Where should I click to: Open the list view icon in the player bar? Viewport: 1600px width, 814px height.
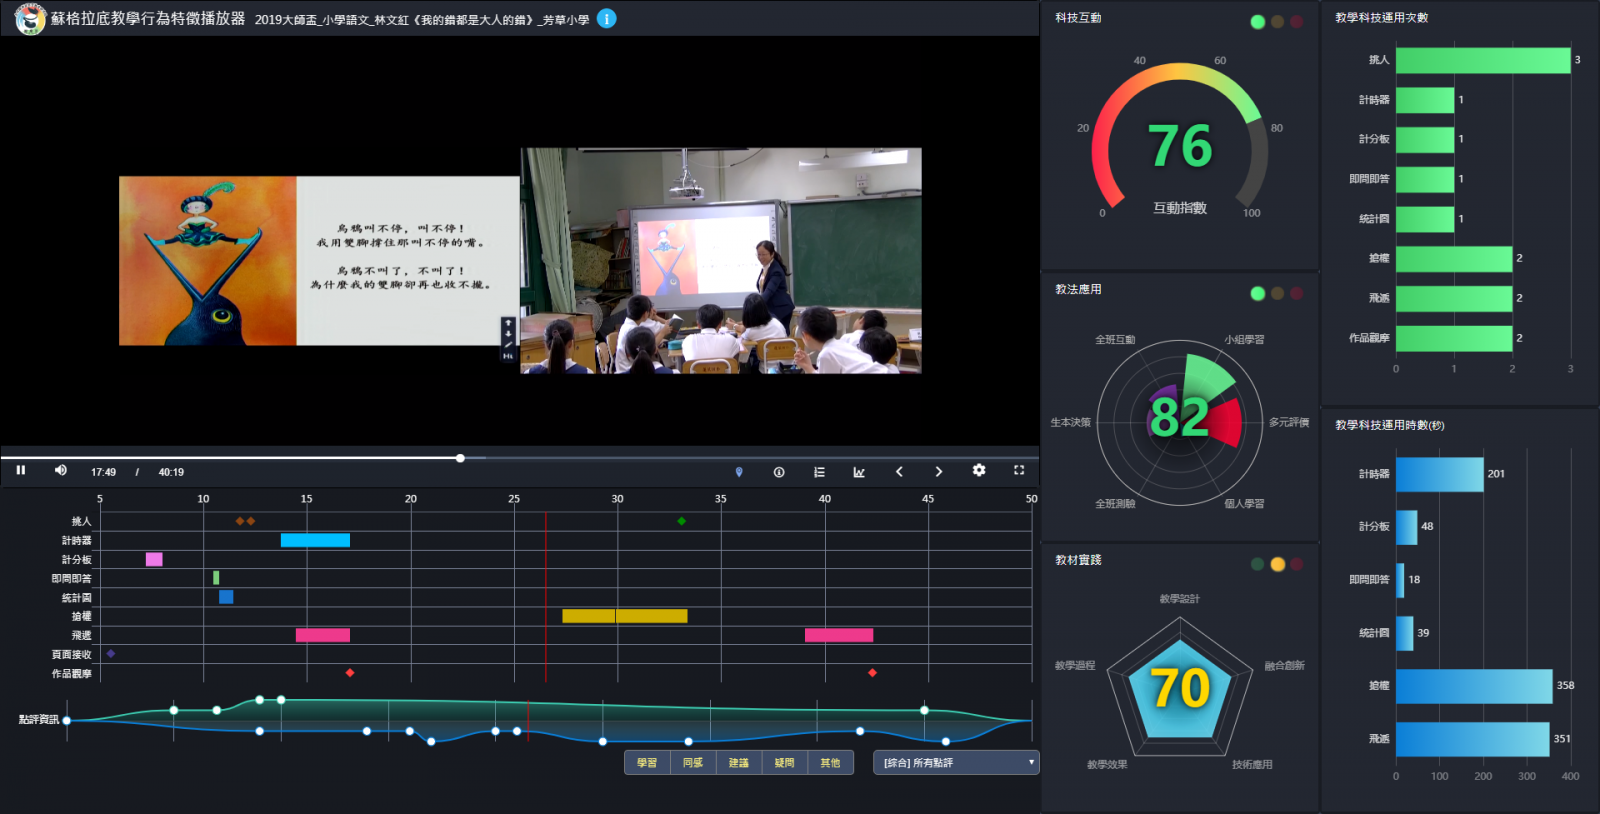(819, 472)
